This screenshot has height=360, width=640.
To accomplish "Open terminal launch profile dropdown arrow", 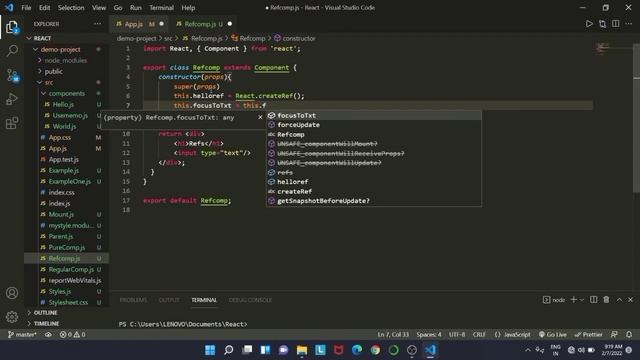I will [x=582, y=300].
